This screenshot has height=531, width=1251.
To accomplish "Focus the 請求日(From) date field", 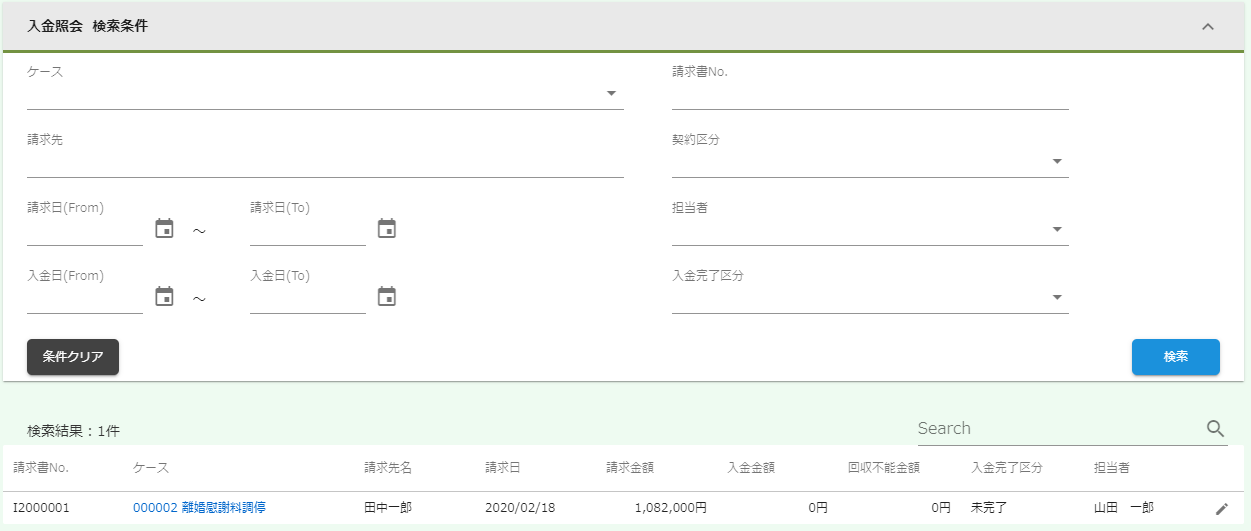I will (85, 231).
